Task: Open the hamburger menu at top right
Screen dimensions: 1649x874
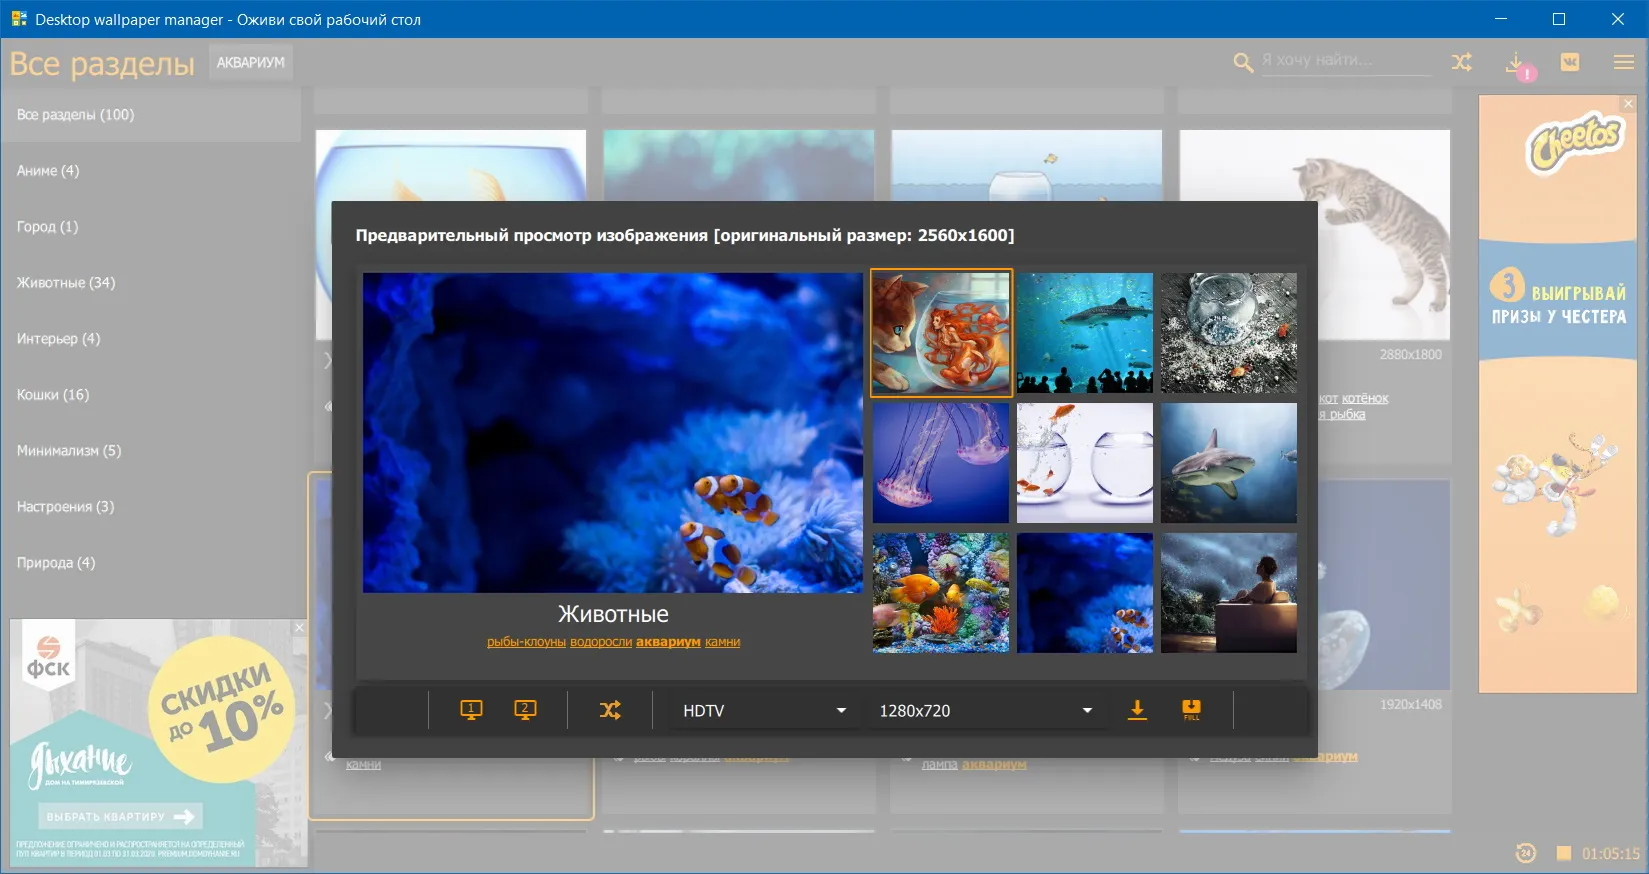Action: coord(1624,62)
